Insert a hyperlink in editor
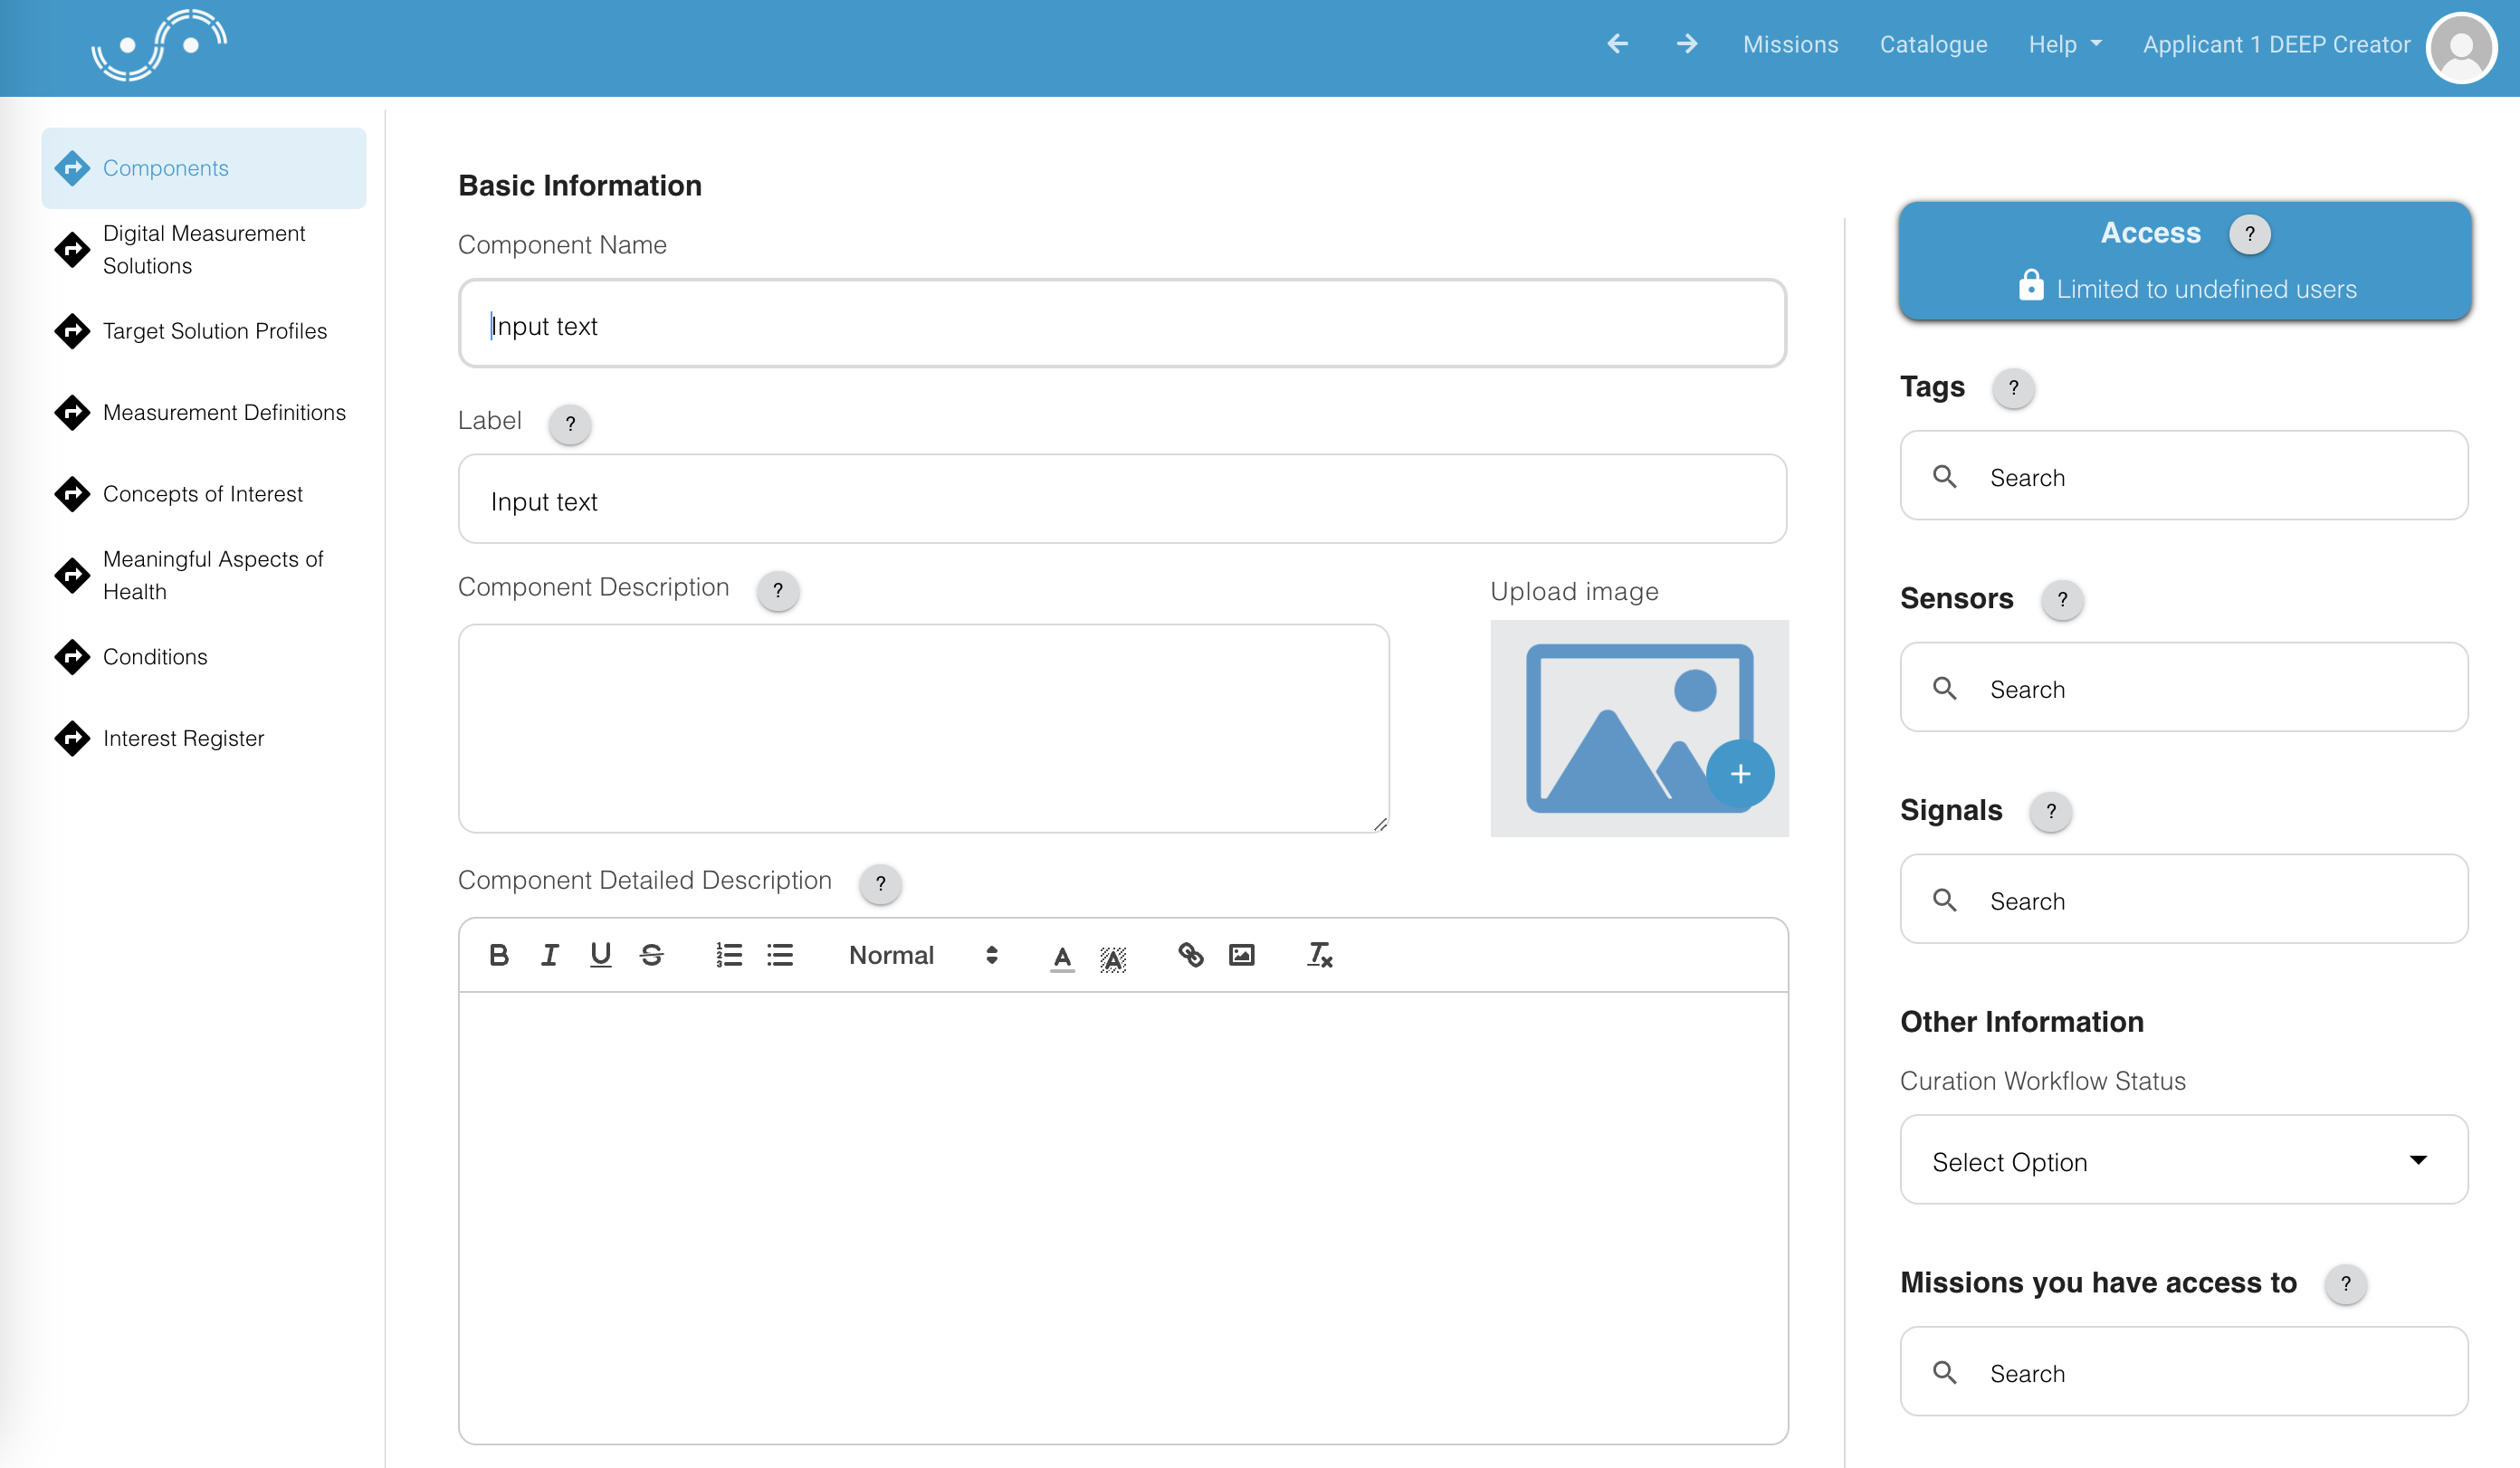This screenshot has height=1468, width=2520. [1190, 955]
